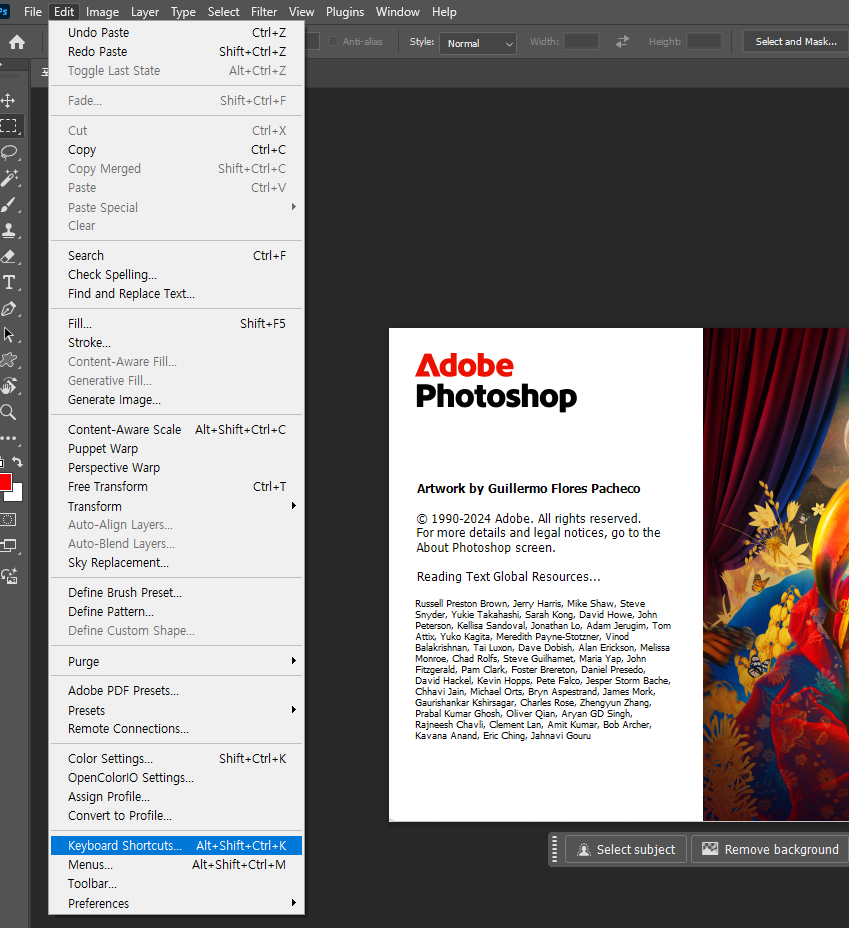Click the Height input field
849x928 pixels.
[x=704, y=41]
